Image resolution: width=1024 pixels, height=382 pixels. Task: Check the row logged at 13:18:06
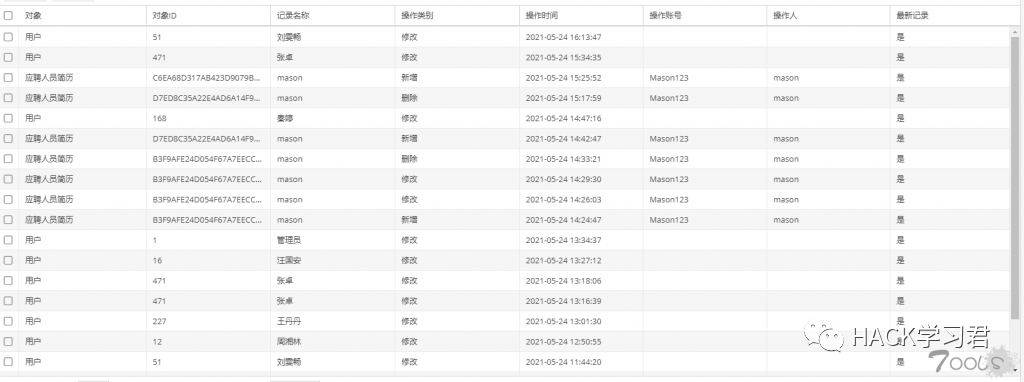(8, 280)
